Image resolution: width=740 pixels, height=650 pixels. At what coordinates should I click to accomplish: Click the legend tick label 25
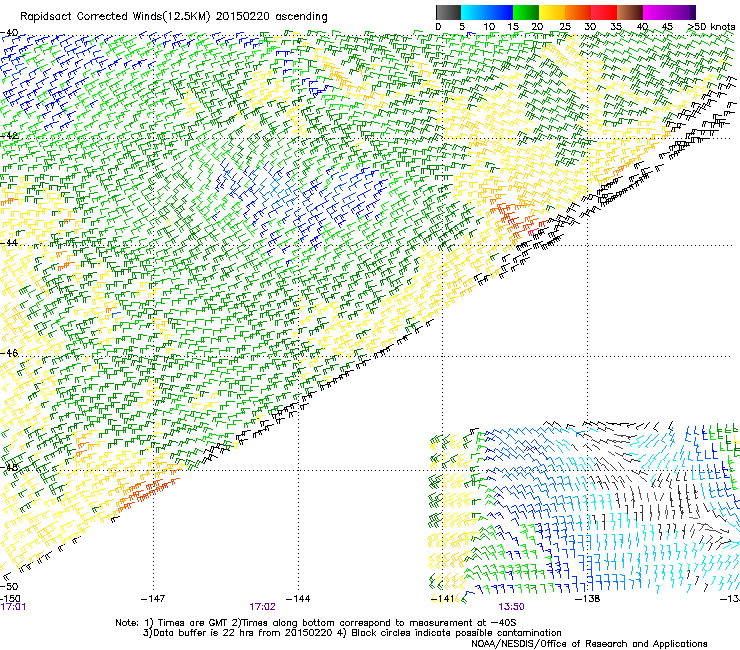tap(565, 27)
